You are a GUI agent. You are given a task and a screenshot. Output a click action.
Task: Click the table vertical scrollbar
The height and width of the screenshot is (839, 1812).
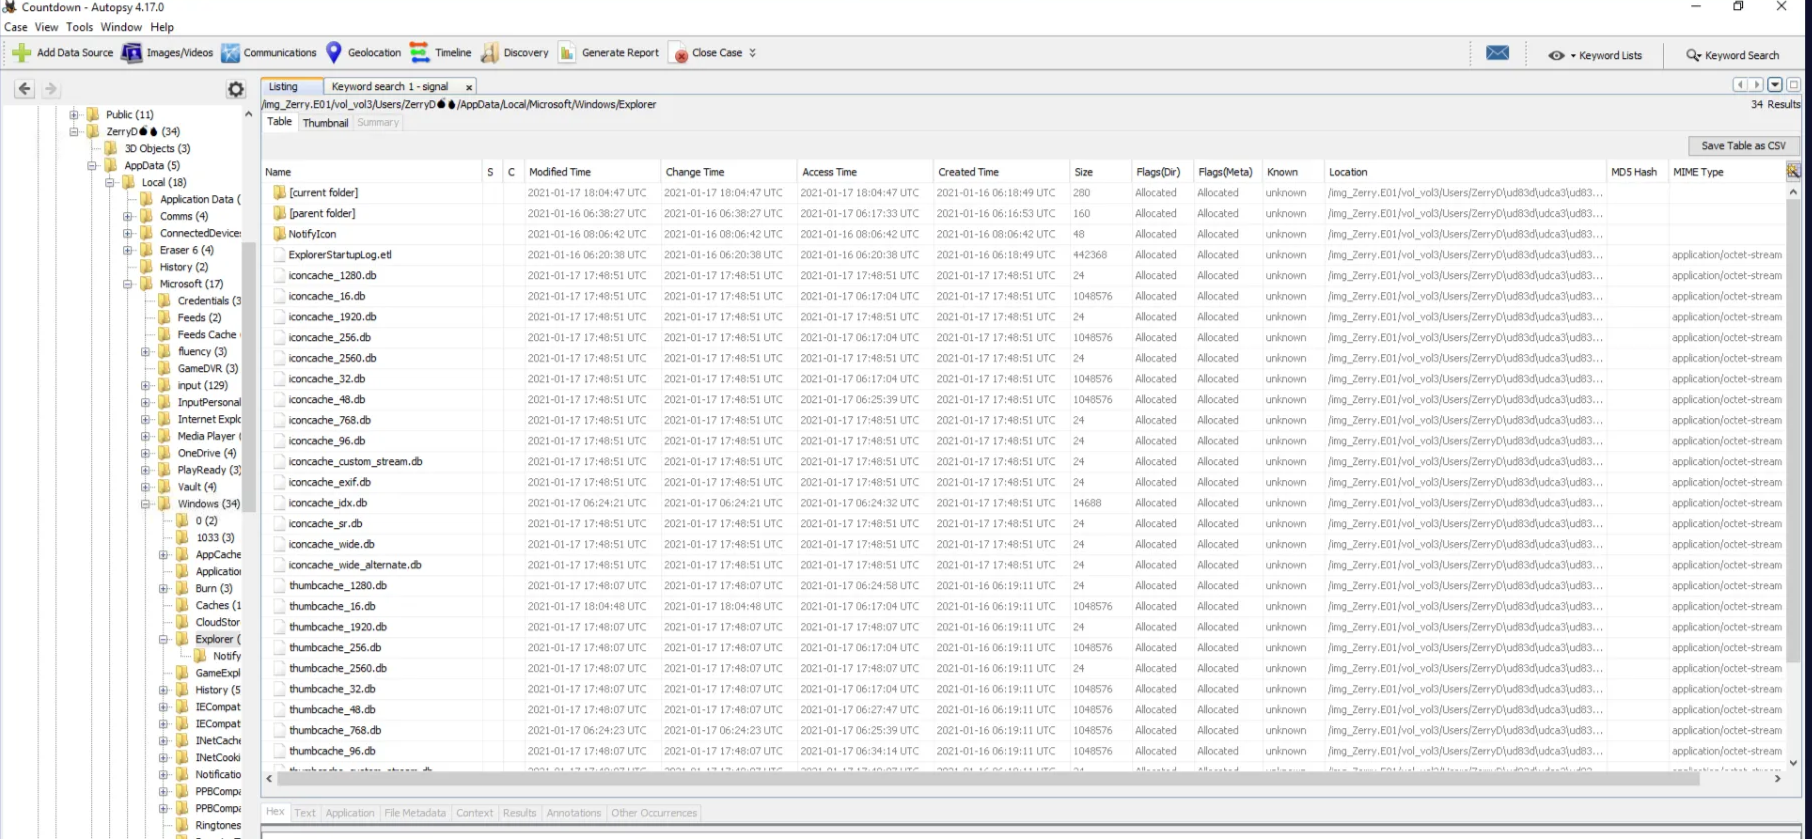[1793, 430]
